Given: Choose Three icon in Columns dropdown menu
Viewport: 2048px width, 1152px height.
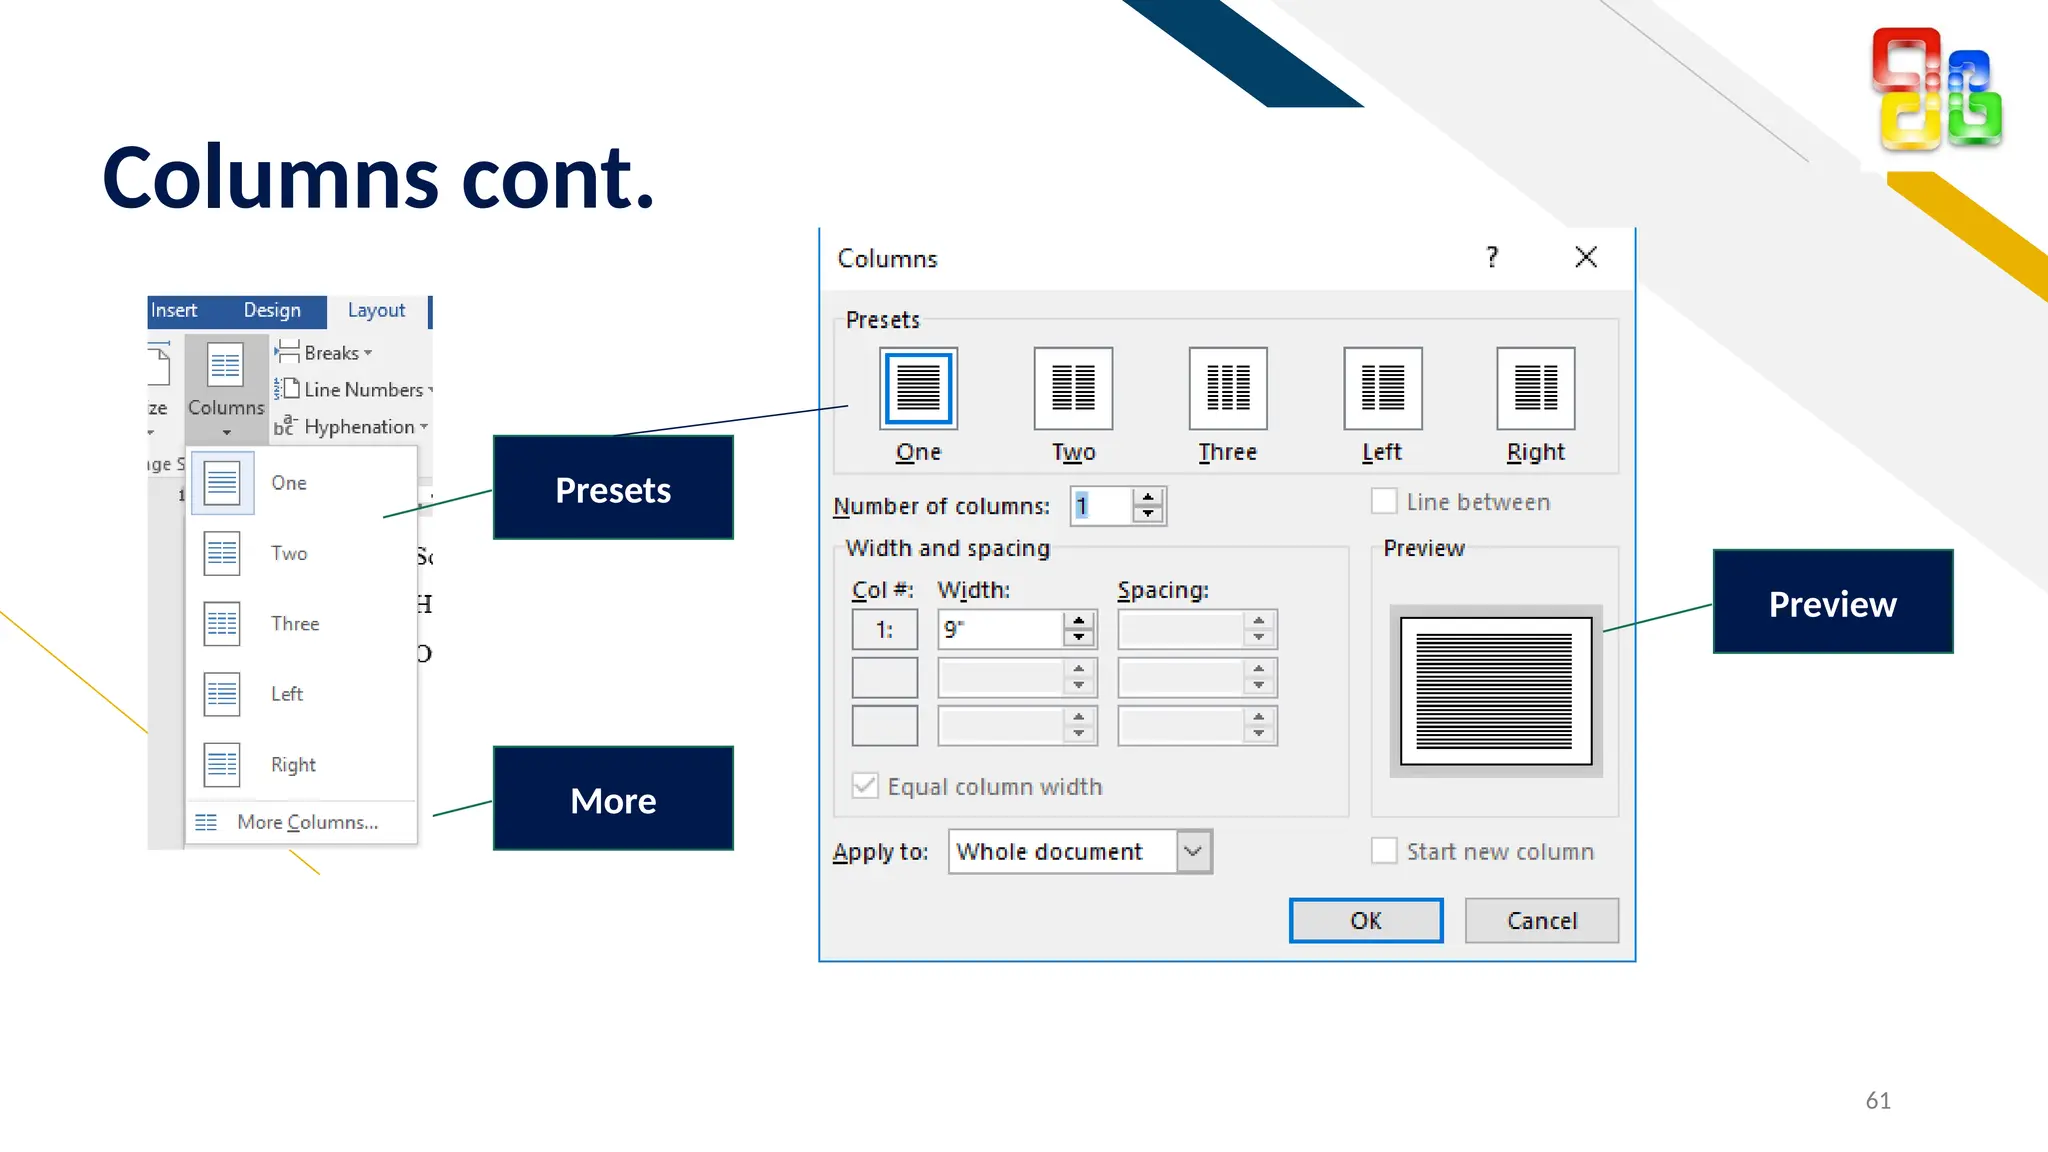Looking at the screenshot, I should click(x=222, y=623).
